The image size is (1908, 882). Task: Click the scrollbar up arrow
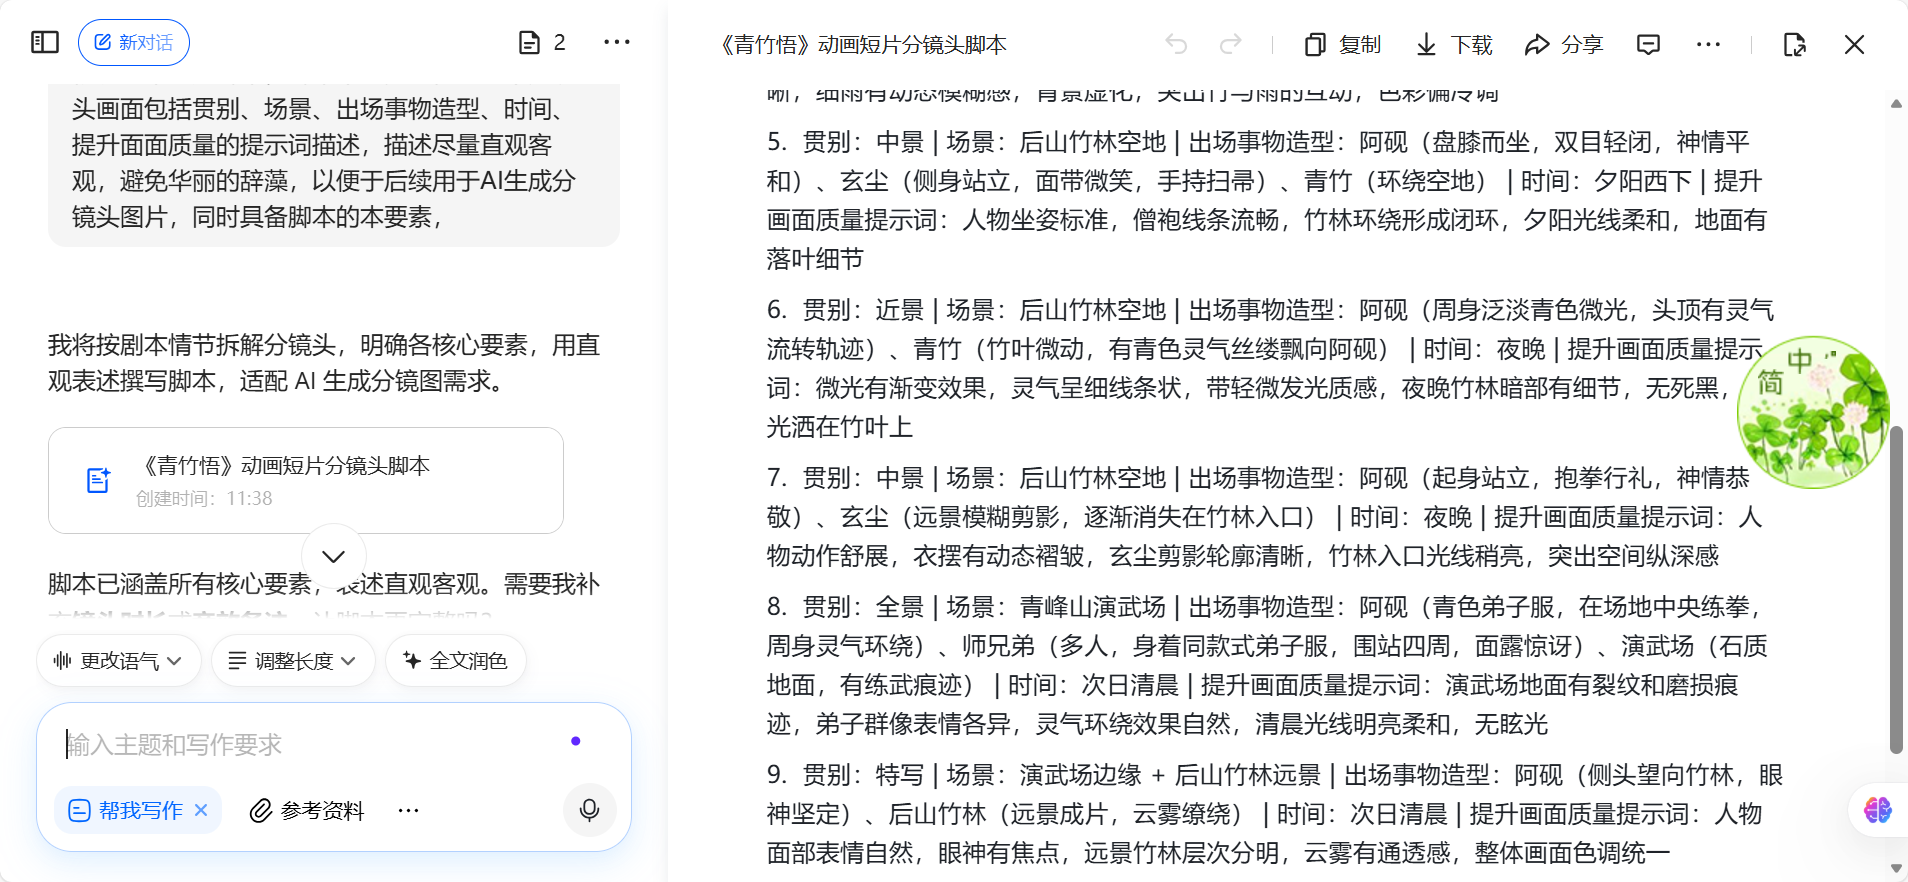1896,104
